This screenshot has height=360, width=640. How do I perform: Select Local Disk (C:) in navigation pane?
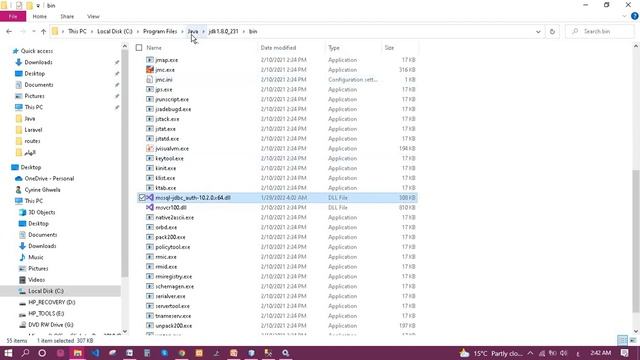click(46, 291)
